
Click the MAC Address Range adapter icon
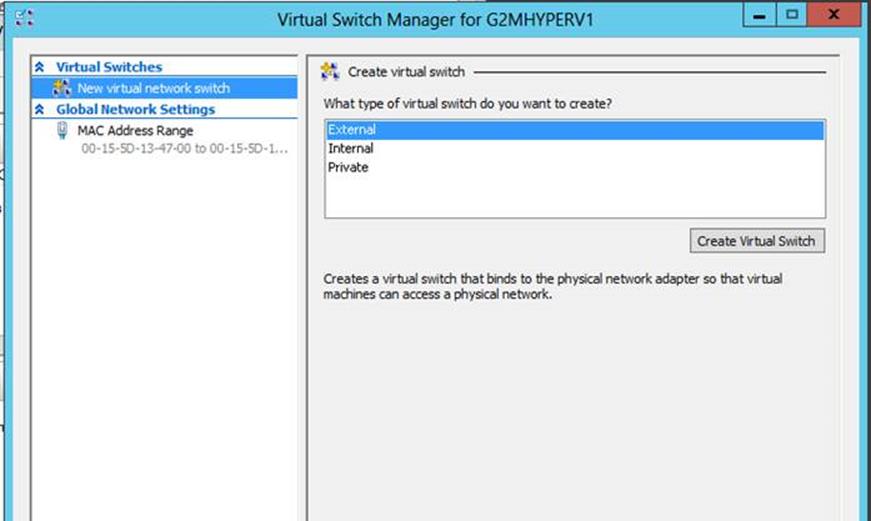[62, 131]
